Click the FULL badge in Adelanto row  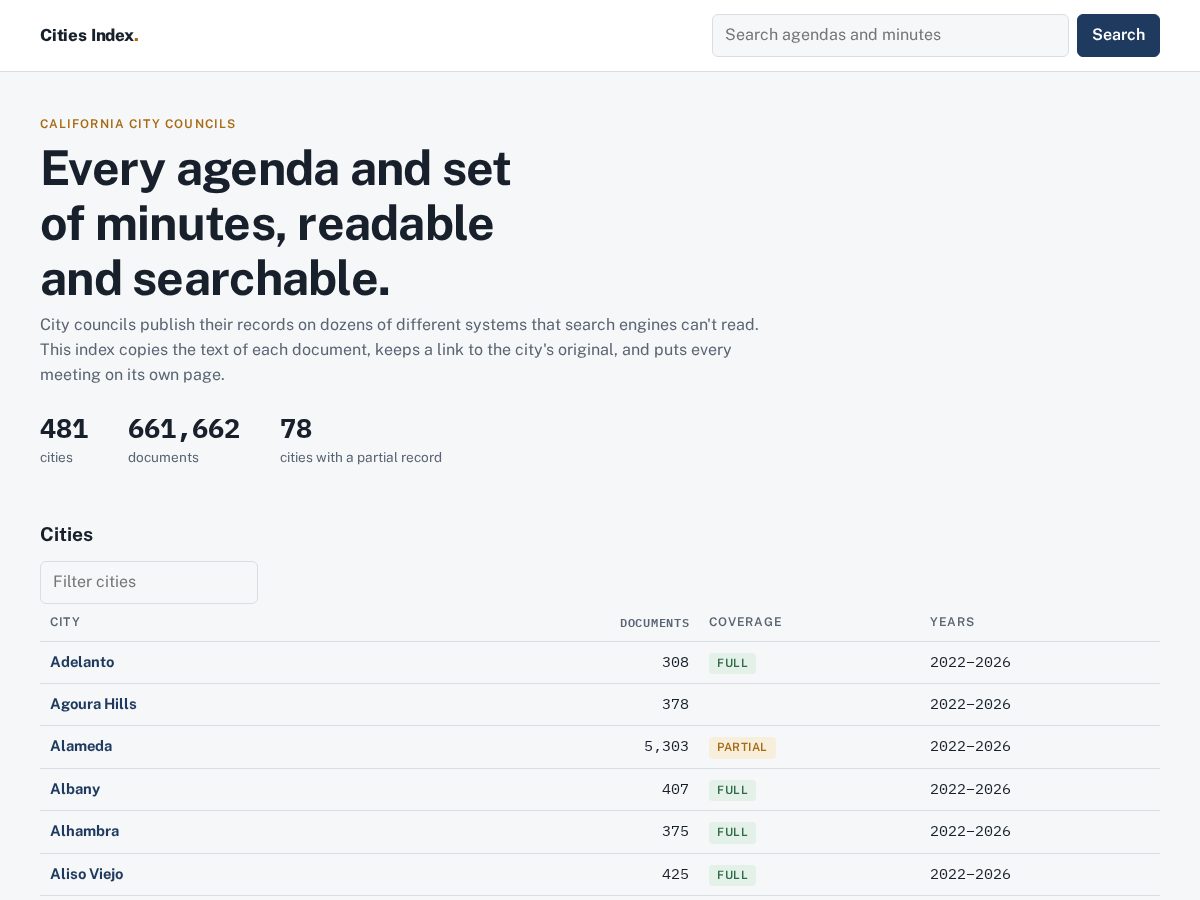(x=732, y=663)
